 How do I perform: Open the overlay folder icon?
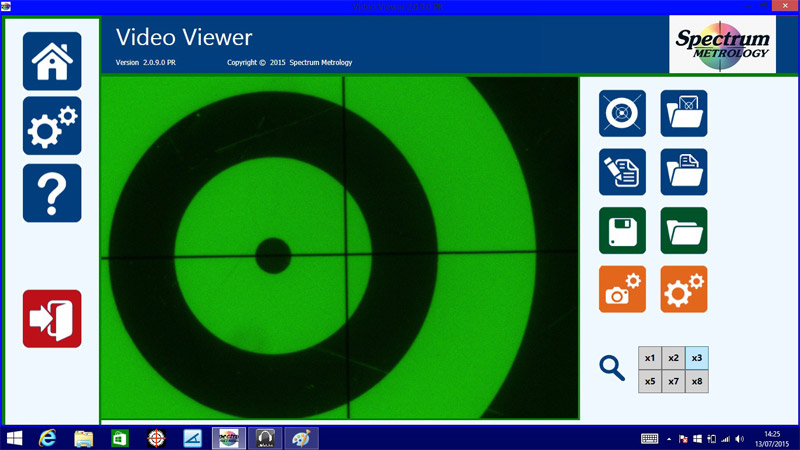684,113
